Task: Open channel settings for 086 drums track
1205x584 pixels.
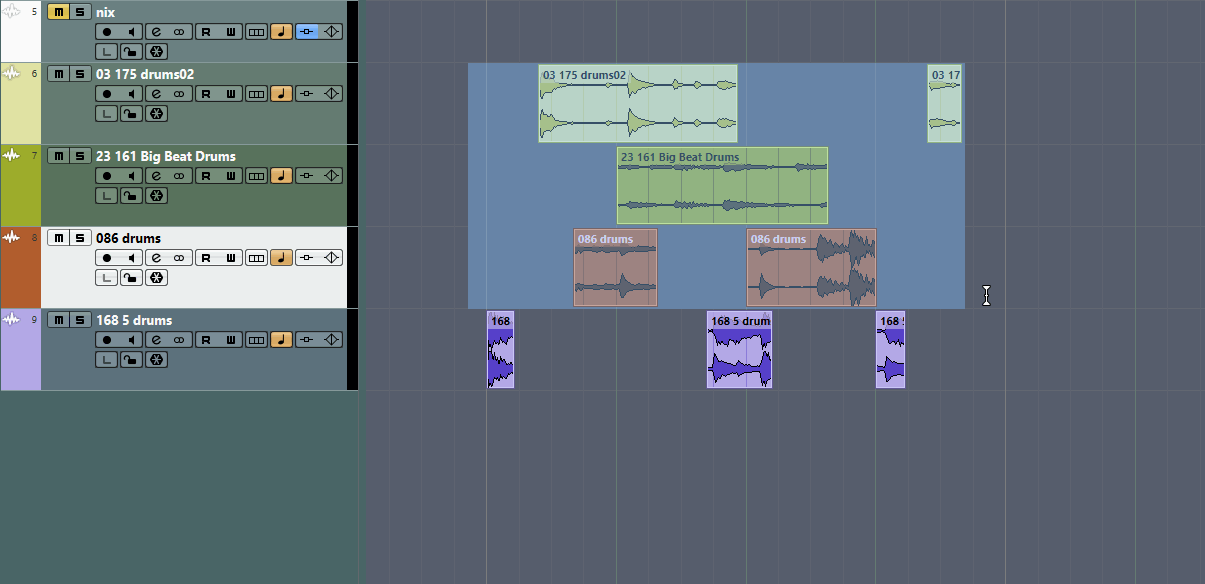Action: pyautogui.click(x=157, y=258)
